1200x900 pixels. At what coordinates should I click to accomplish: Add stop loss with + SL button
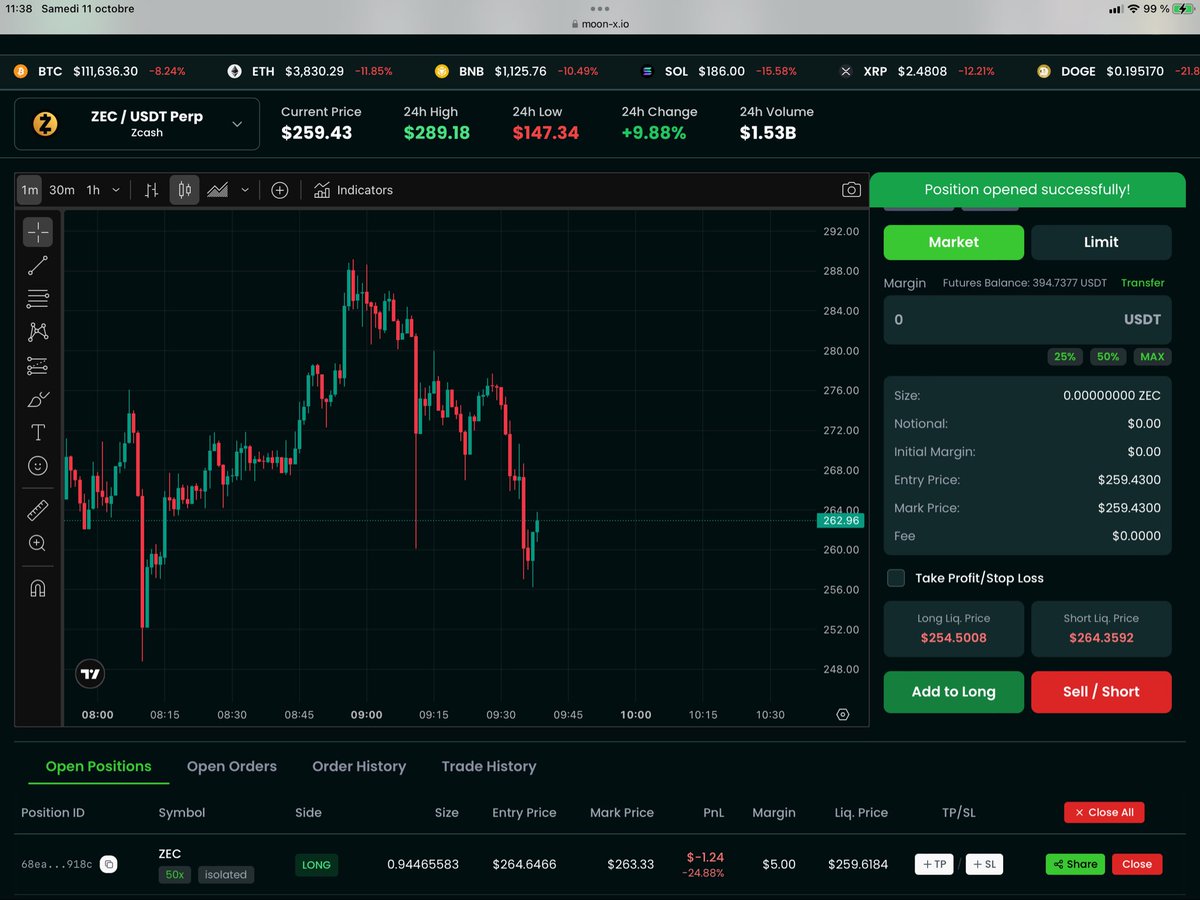[x=984, y=864]
